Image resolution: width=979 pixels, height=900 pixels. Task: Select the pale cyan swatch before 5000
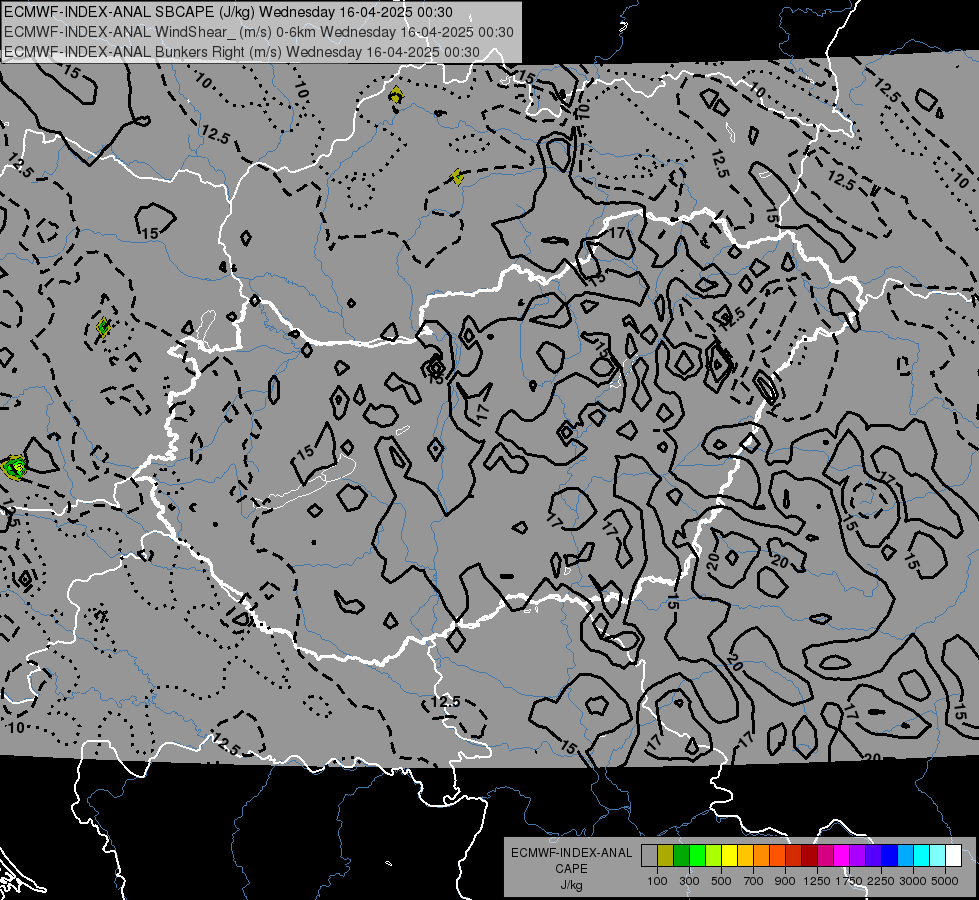938,856
